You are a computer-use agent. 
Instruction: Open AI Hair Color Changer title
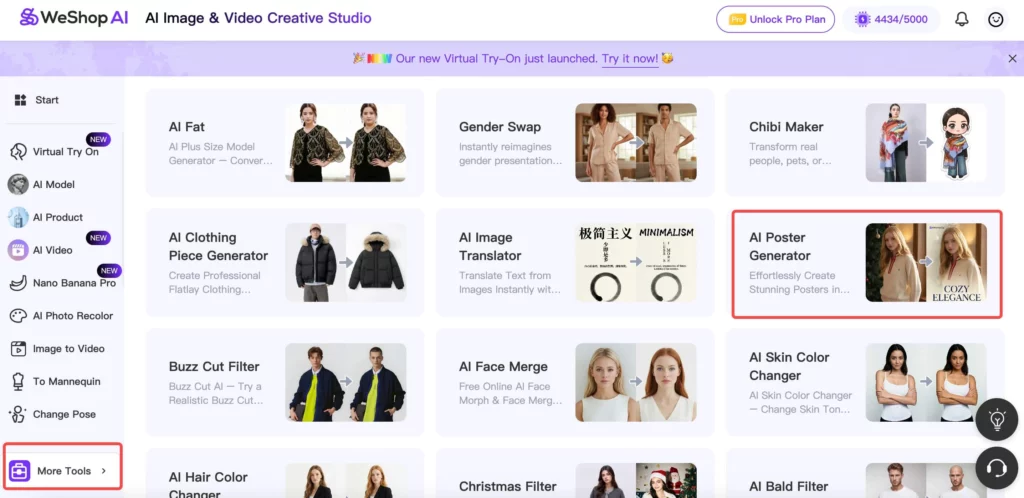point(208,486)
